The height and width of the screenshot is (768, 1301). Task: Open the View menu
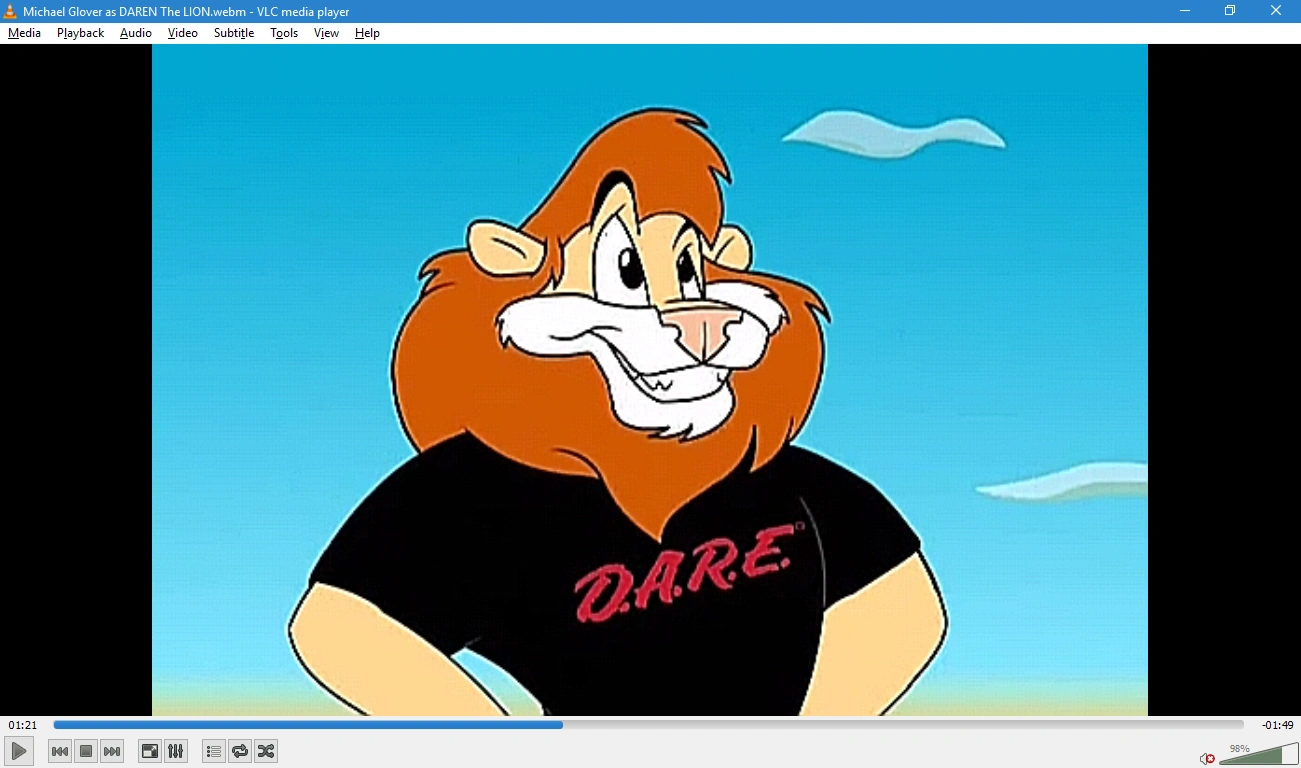click(x=326, y=33)
